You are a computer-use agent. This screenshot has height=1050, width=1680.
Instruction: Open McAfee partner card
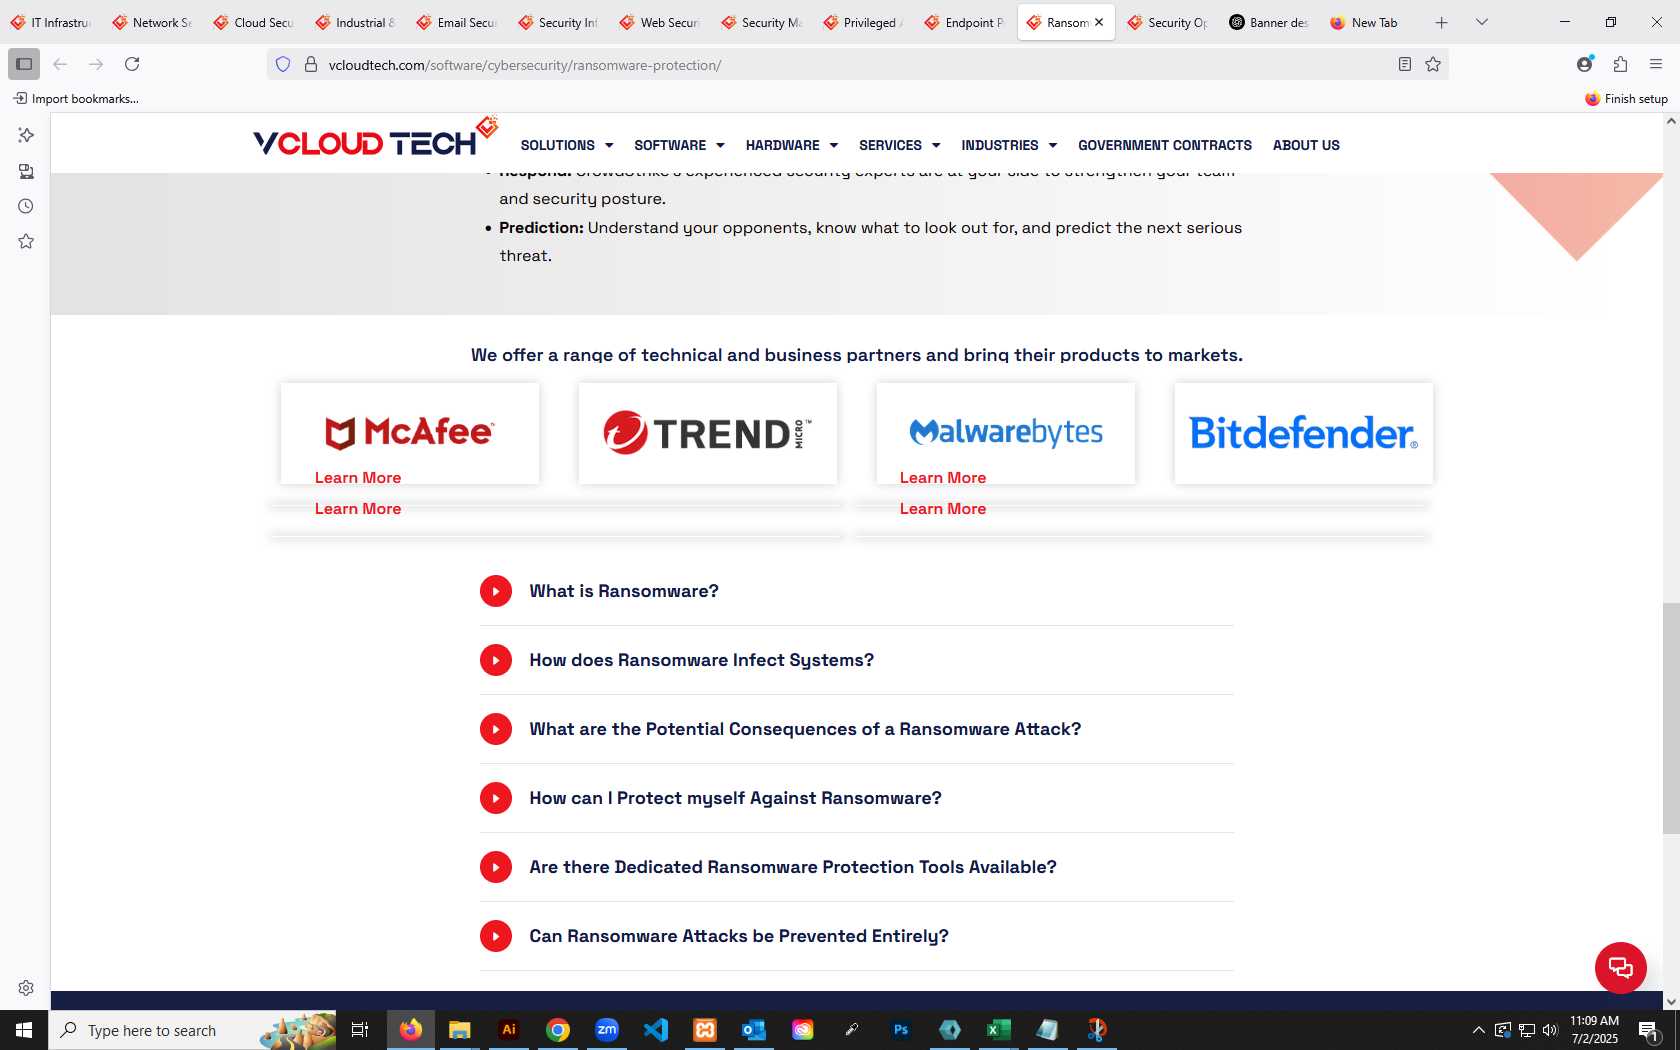point(410,433)
